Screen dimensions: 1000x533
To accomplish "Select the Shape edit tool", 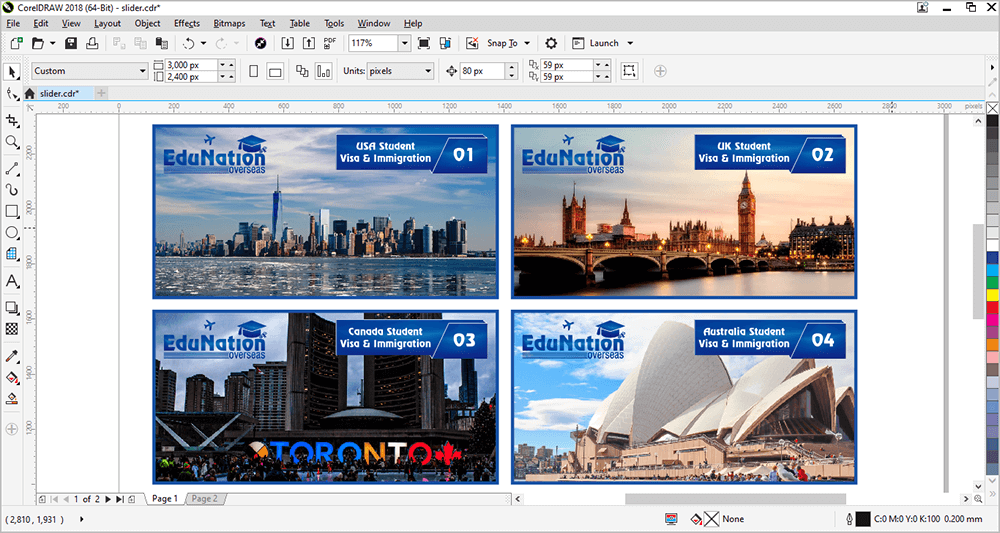I will click(x=11, y=94).
